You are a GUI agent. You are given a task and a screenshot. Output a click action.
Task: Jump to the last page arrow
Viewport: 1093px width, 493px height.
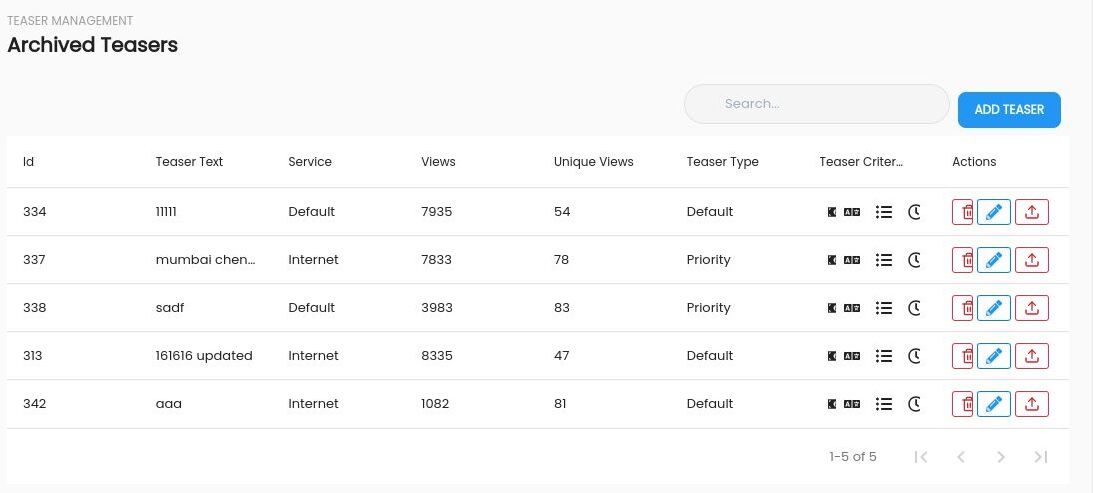(x=1041, y=457)
